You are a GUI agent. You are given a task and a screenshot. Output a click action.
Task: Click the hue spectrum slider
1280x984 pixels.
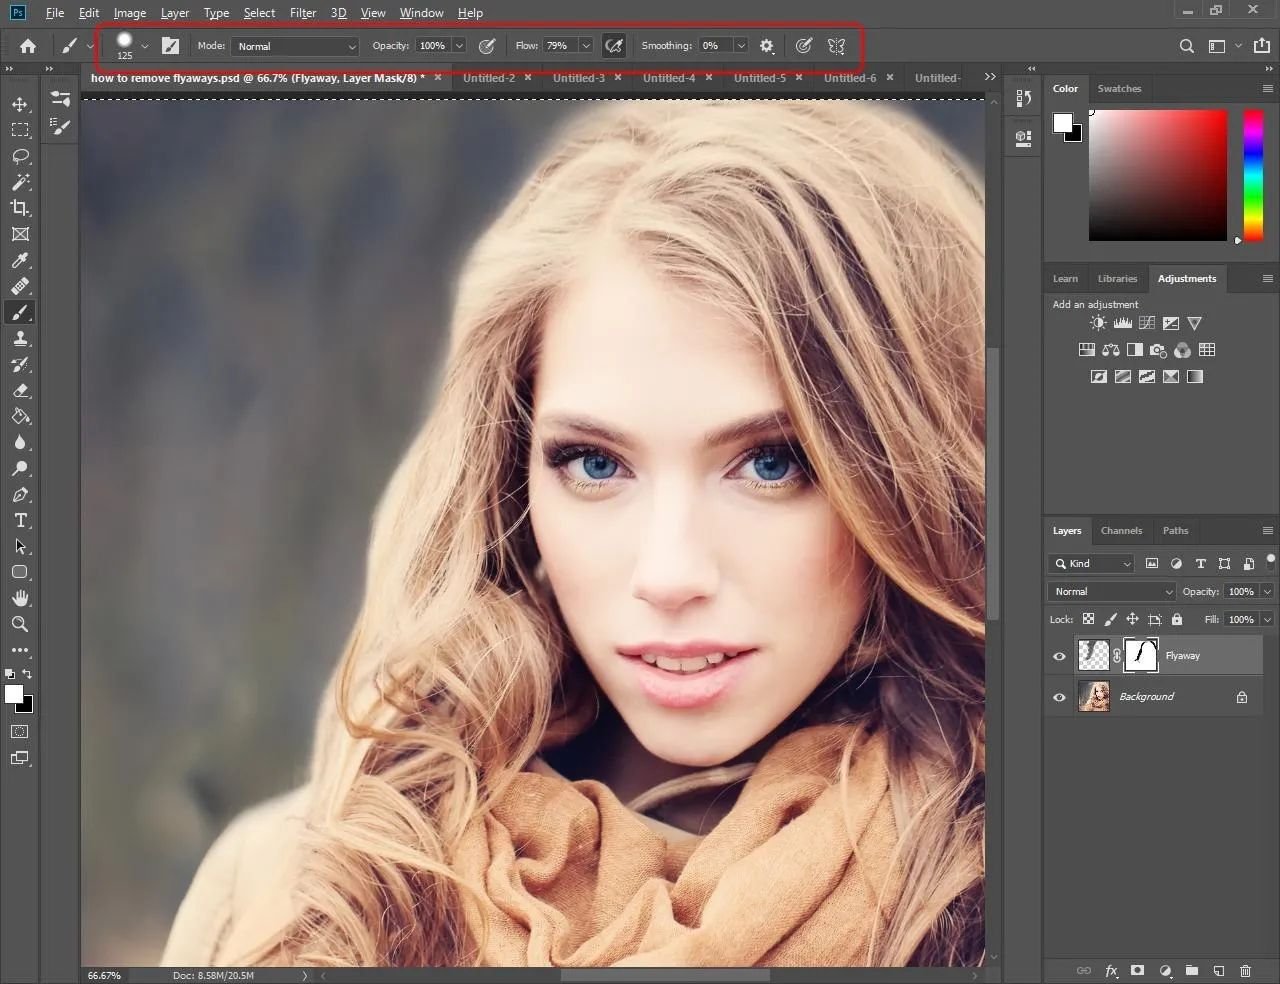tap(1253, 175)
